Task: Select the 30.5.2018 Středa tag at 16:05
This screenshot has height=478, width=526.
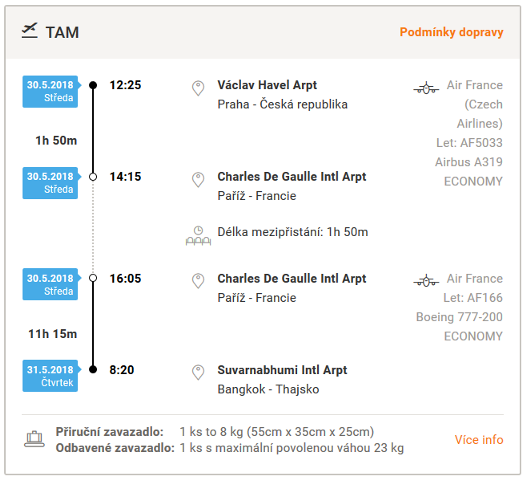Action: coord(51,284)
